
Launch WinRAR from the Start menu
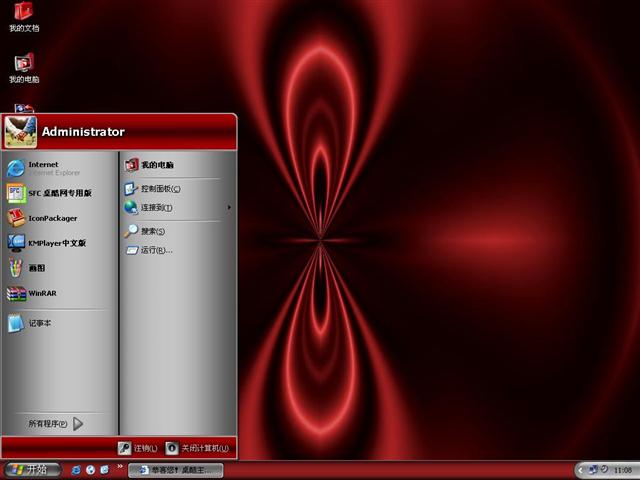pos(42,293)
